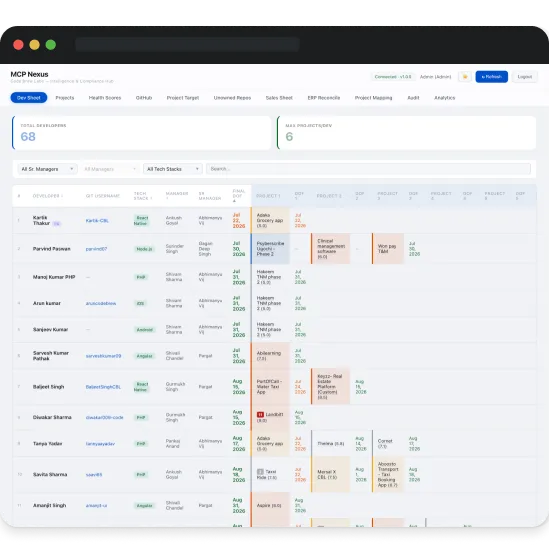549x552 pixels.
Task: Click the Max Projects/Dev 6 card
Action: pyautogui.click(x=407, y=132)
